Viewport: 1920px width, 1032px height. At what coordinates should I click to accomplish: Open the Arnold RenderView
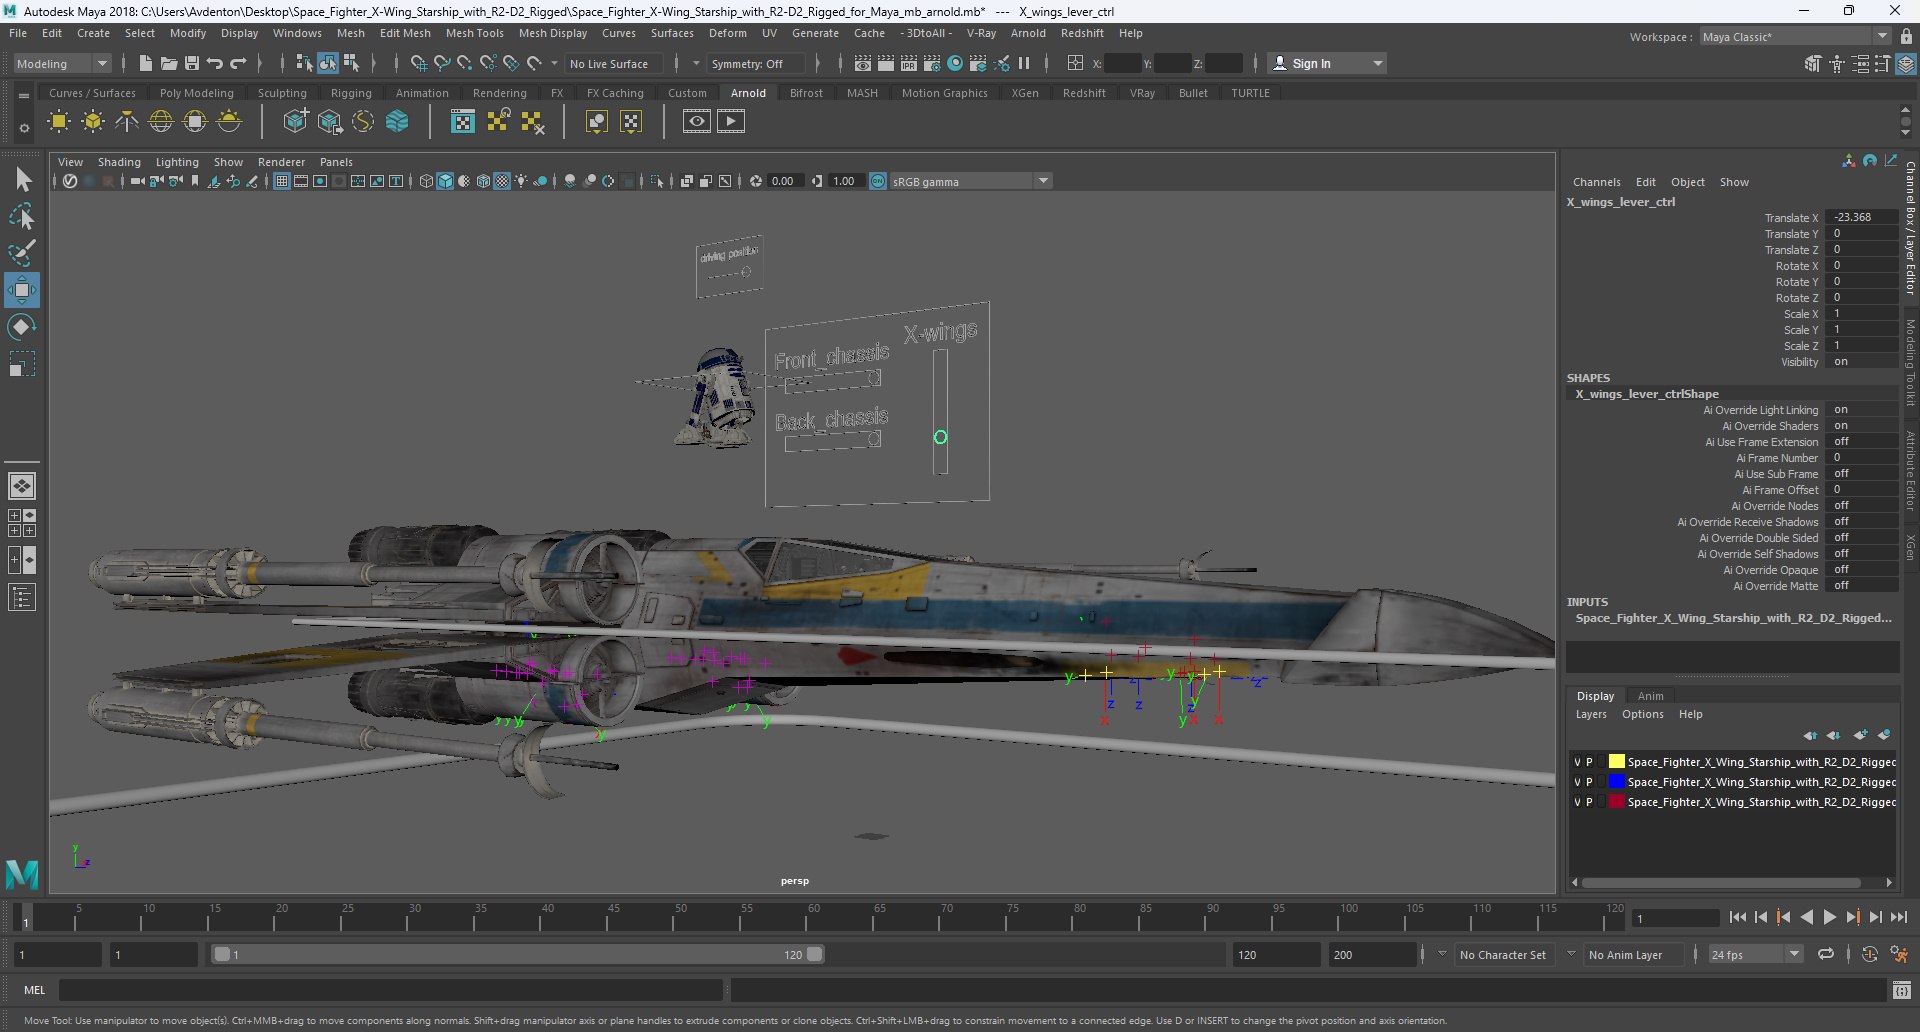click(697, 122)
